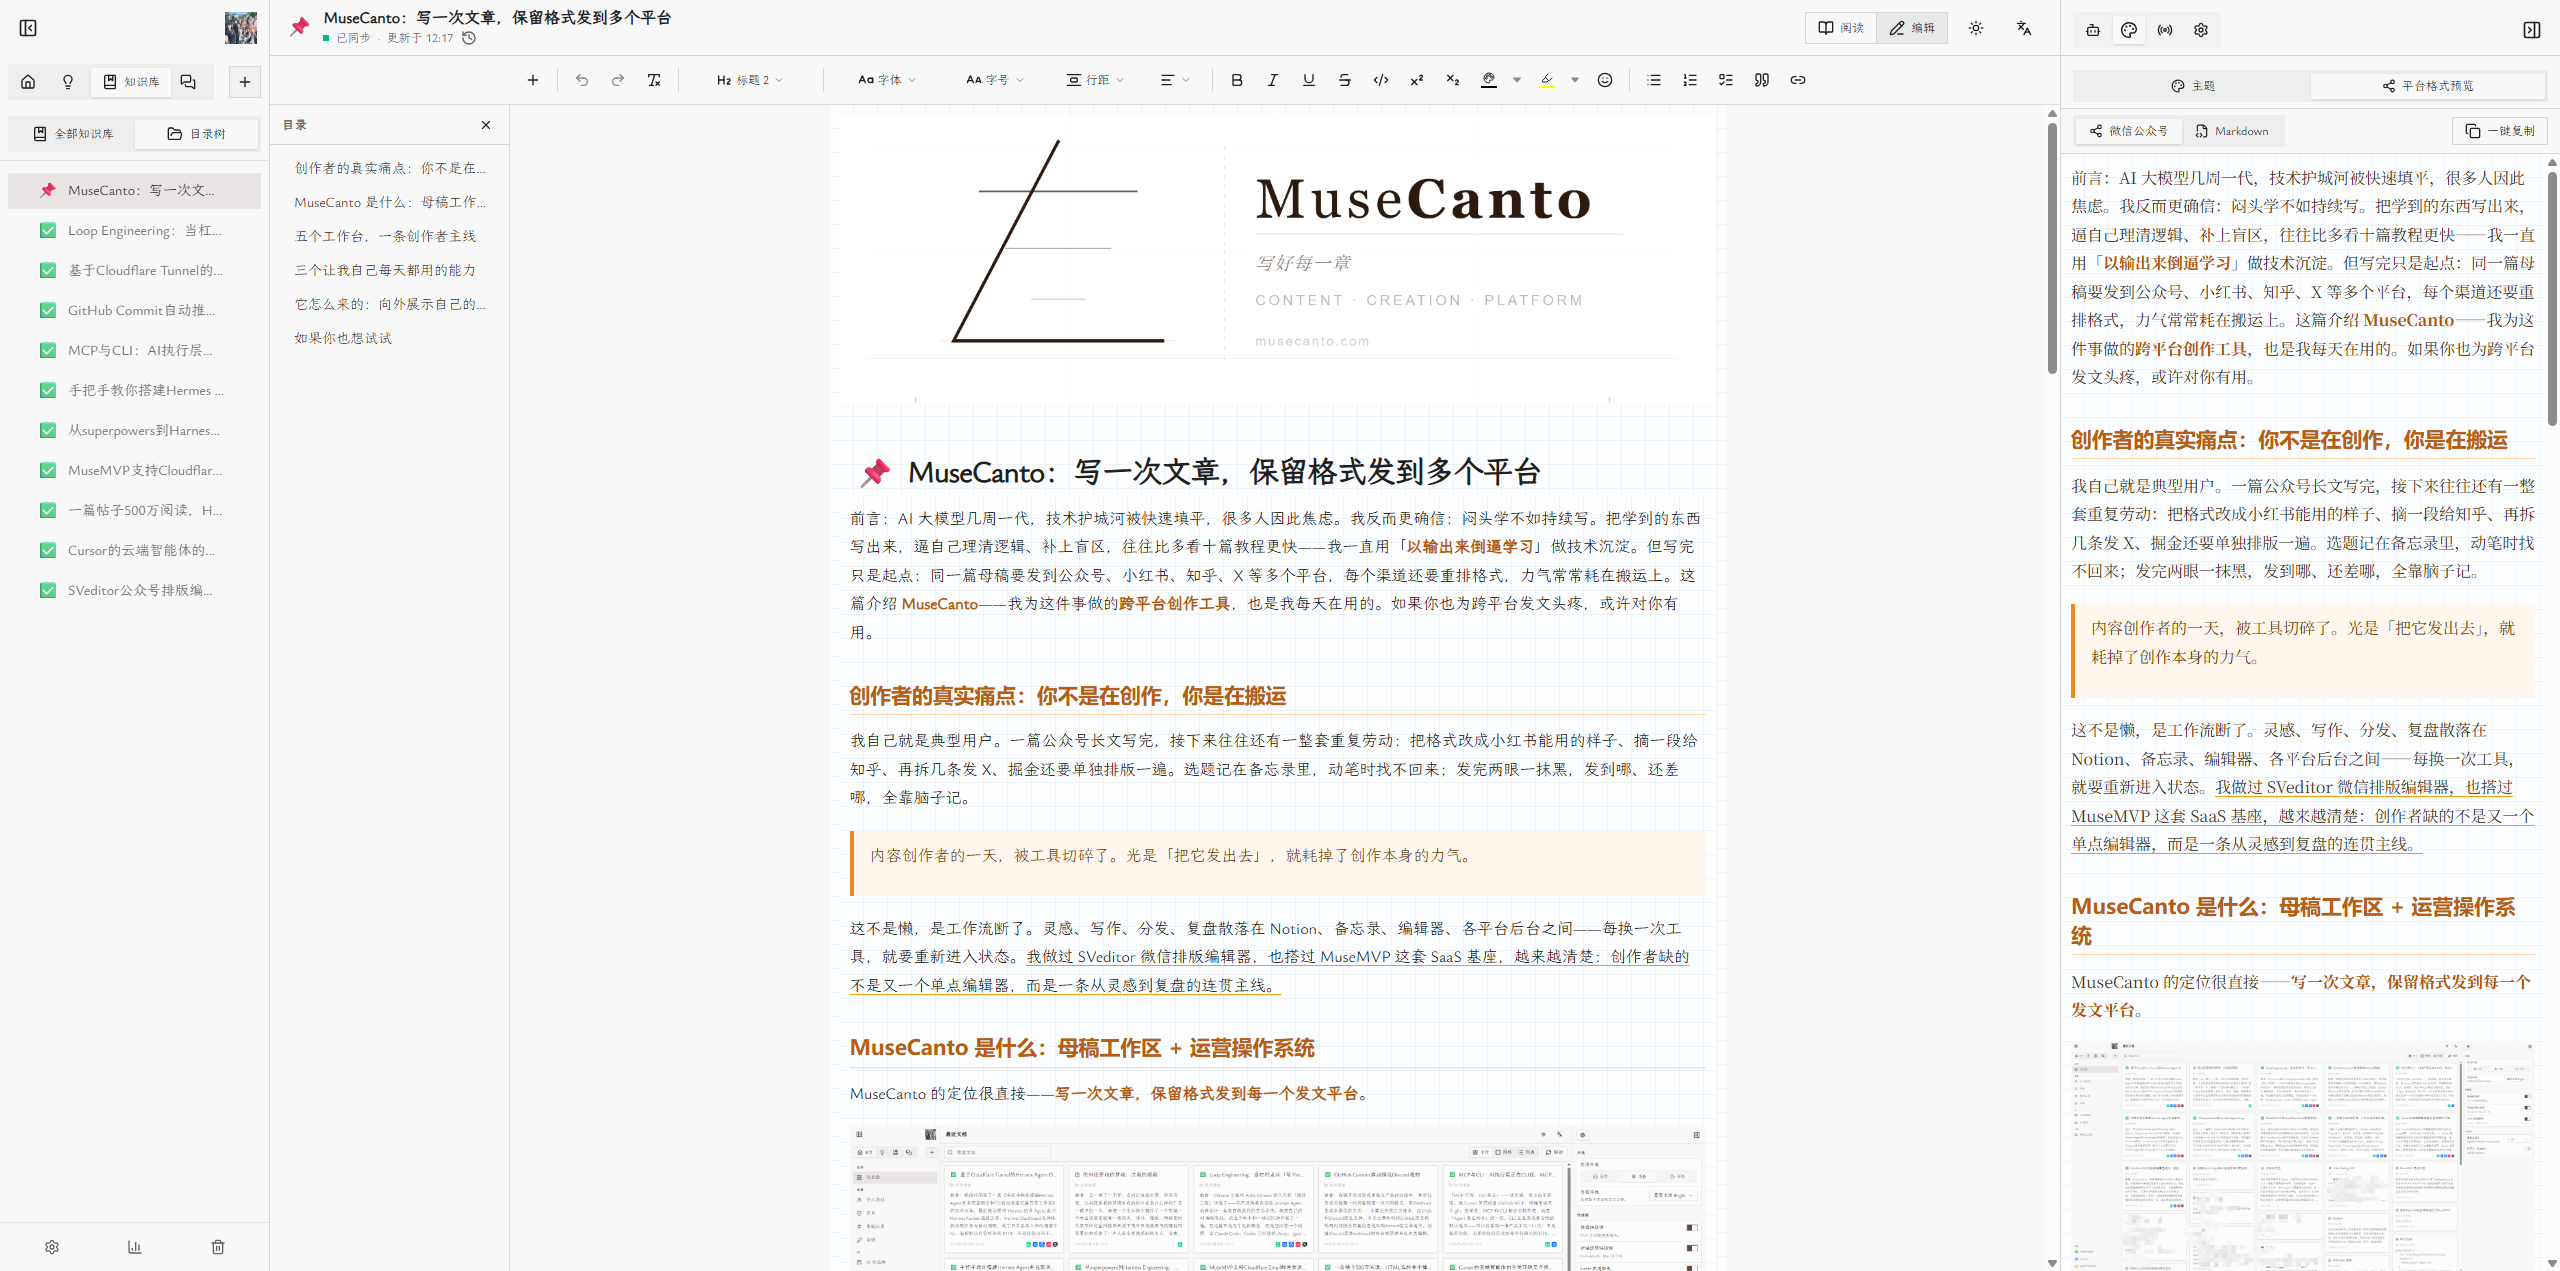
Task: Apply strikethrough formatting
Action: coord(1345,80)
